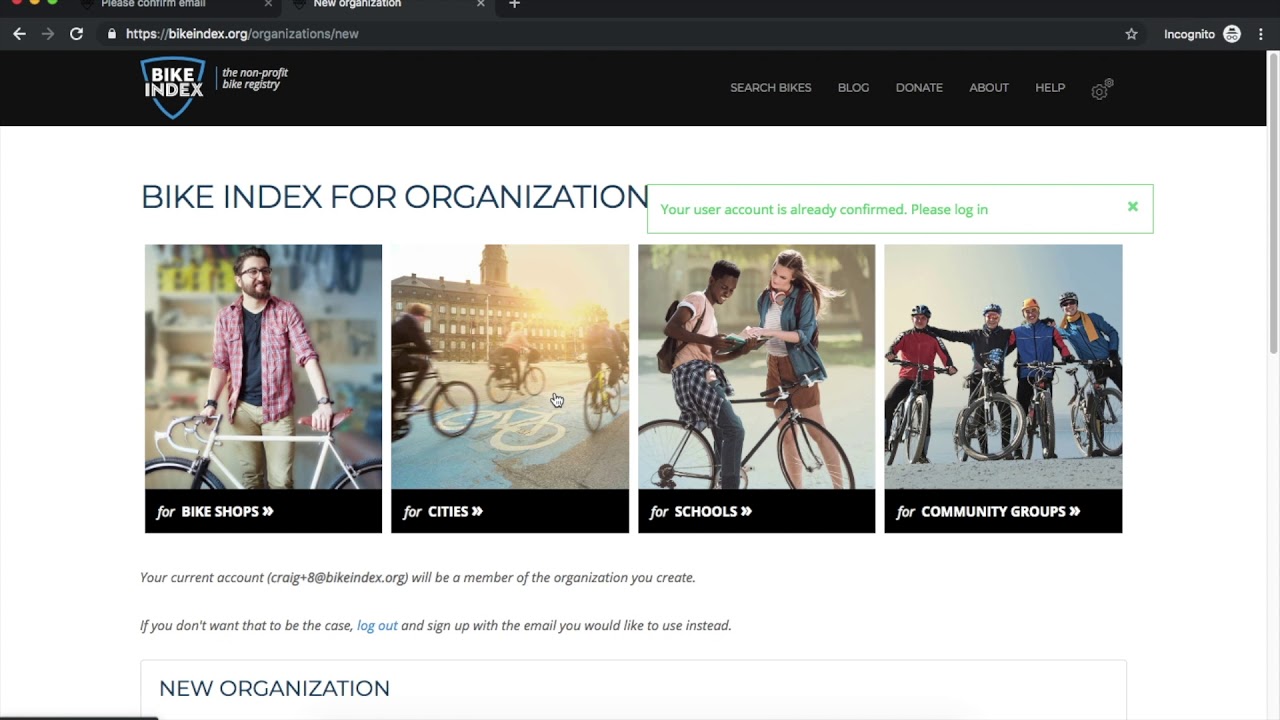Viewport: 1280px width, 720px height.
Task: Go to the BLOG page
Action: pyautogui.click(x=853, y=88)
